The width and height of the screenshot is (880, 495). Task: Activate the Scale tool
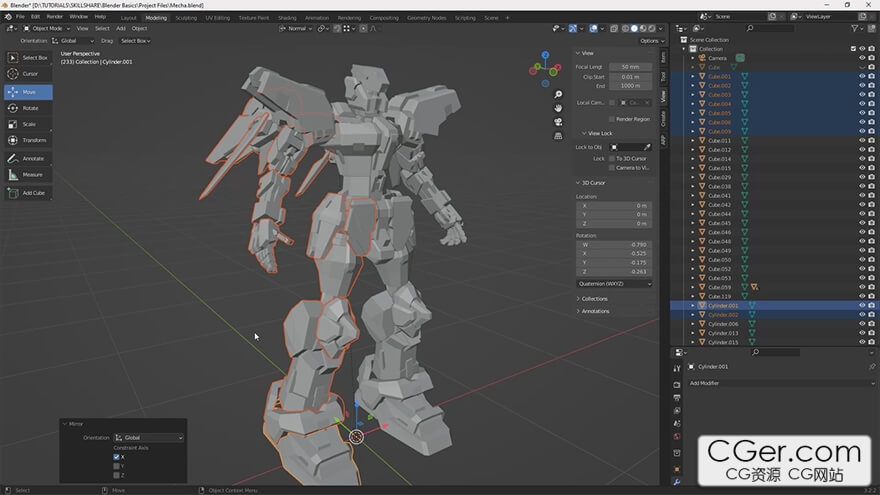26,124
